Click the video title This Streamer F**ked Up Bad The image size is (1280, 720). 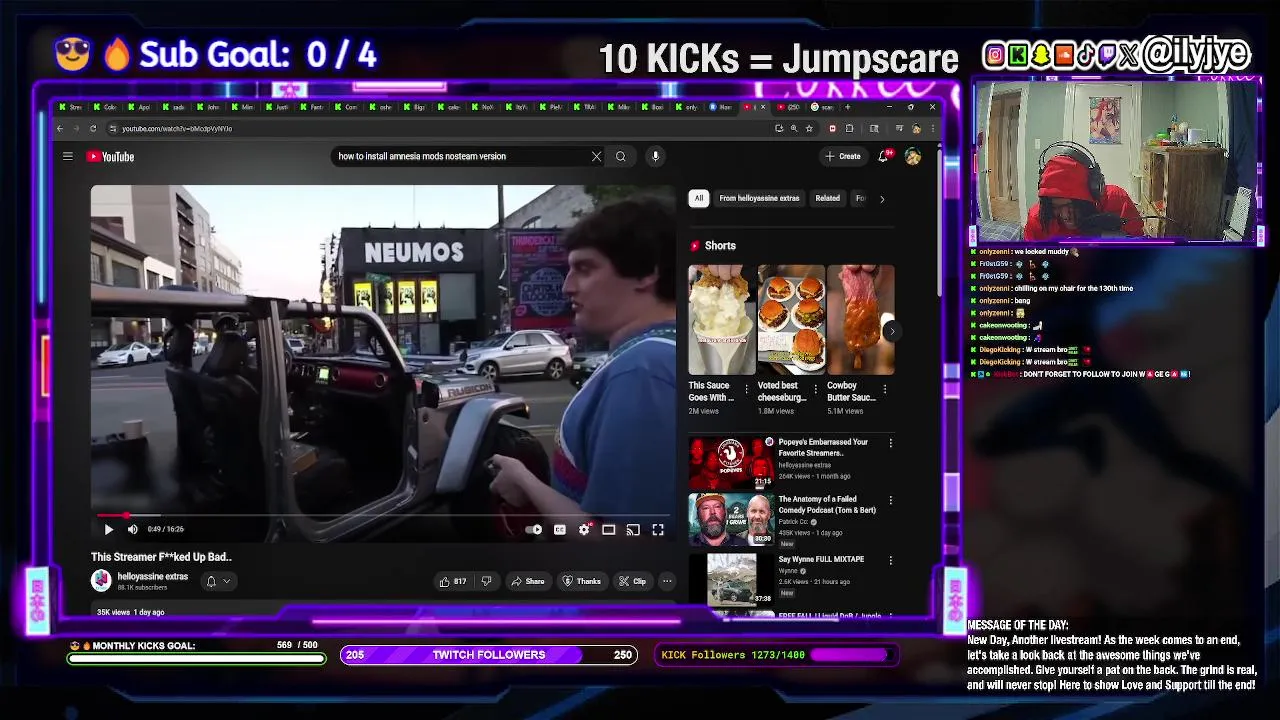(x=161, y=557)
